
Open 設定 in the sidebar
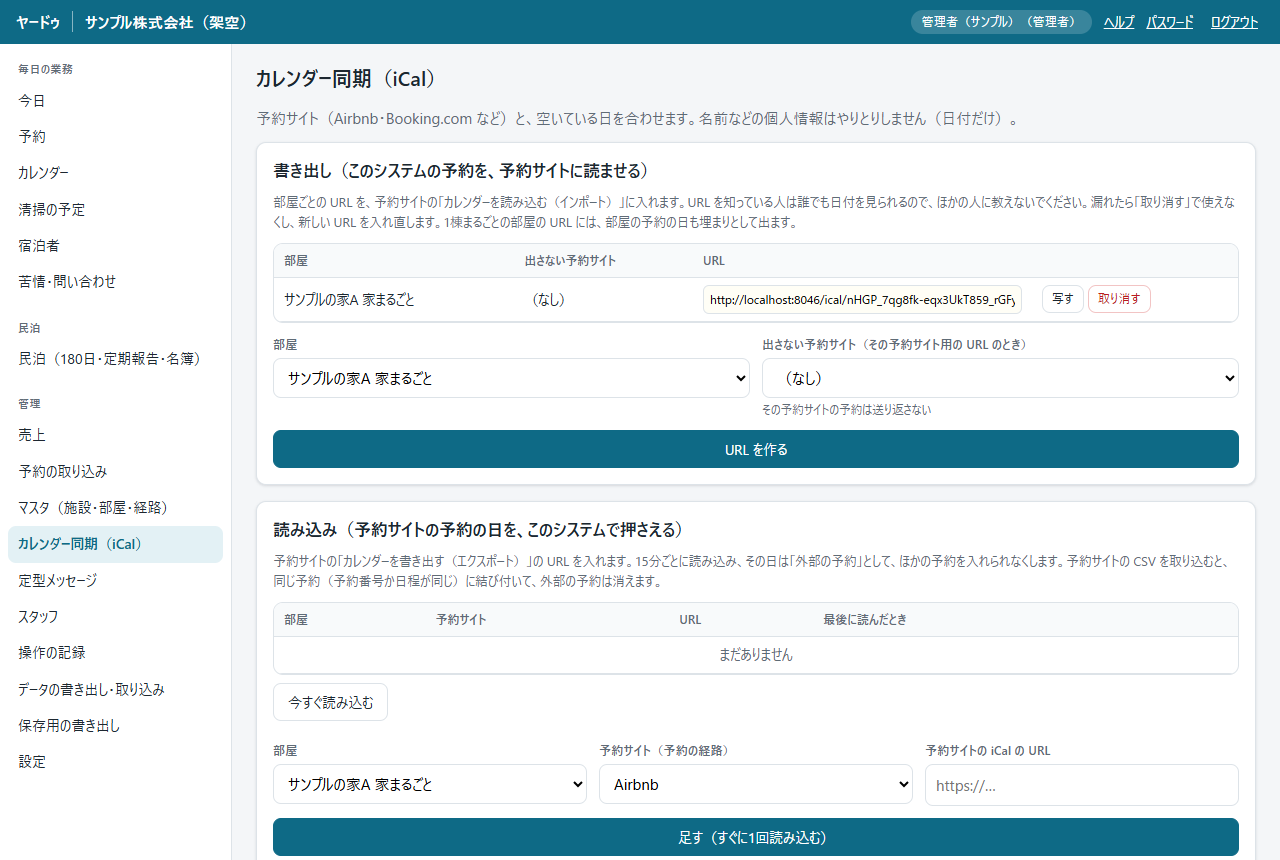[x=115, y=761]
